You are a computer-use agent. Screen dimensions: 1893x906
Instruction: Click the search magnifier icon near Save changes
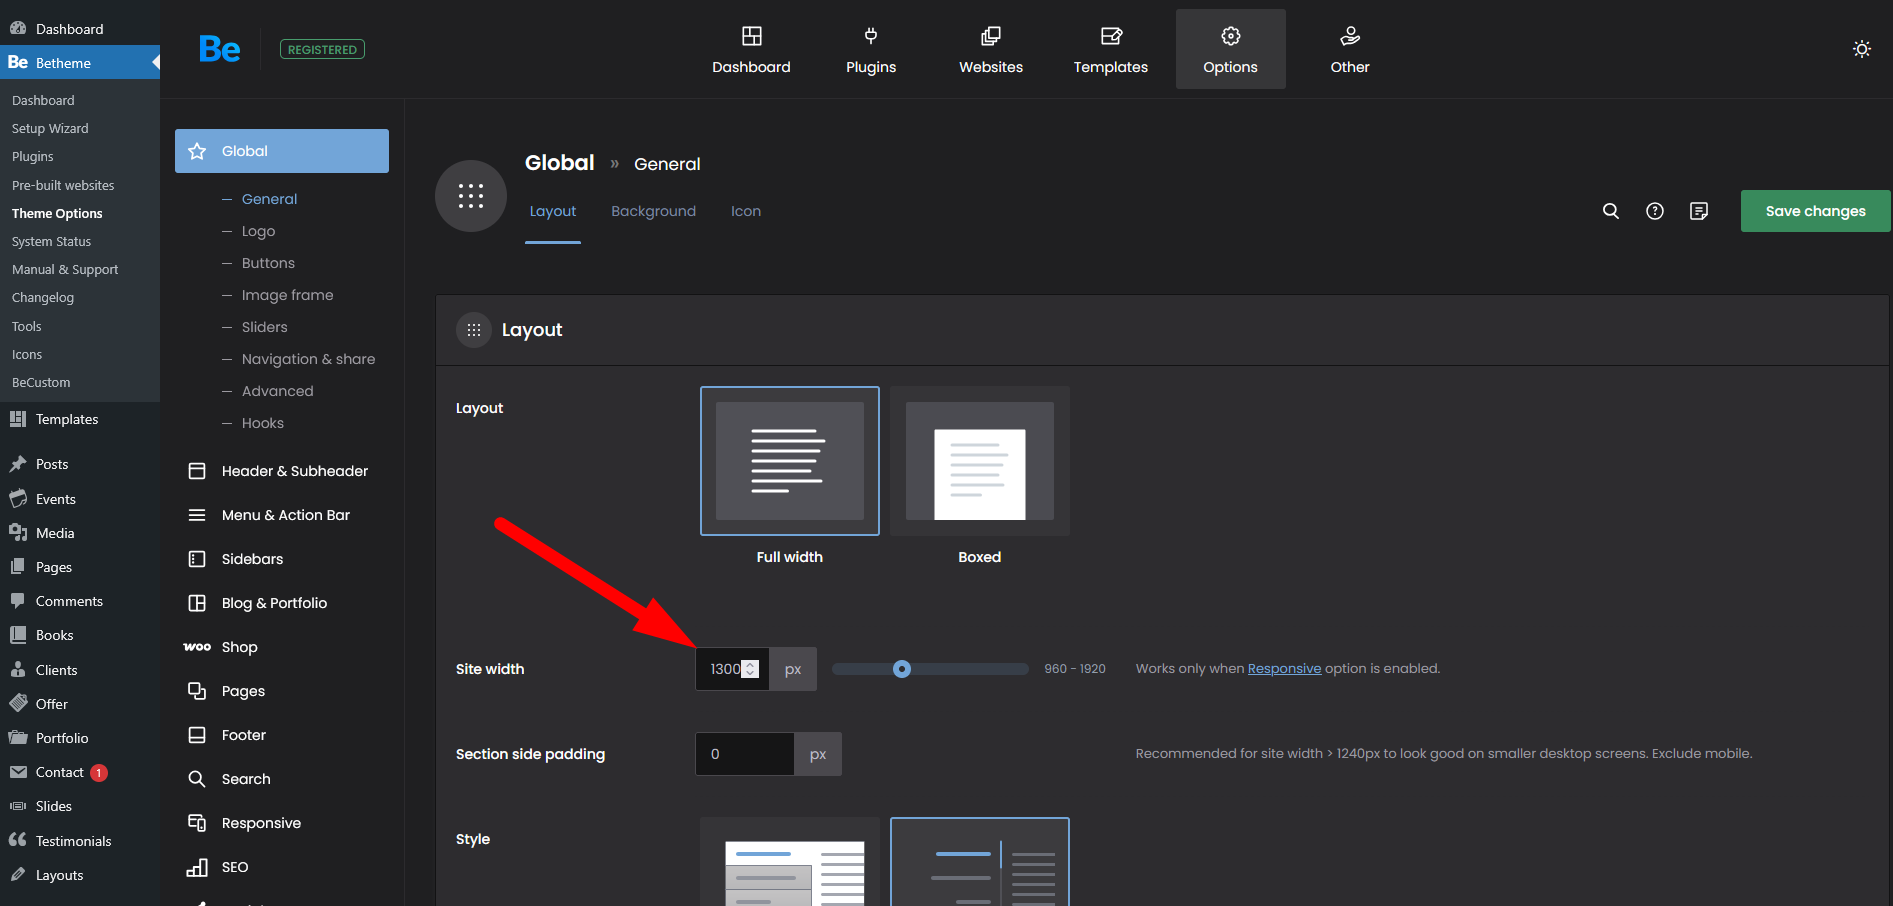click(1610, 211)
